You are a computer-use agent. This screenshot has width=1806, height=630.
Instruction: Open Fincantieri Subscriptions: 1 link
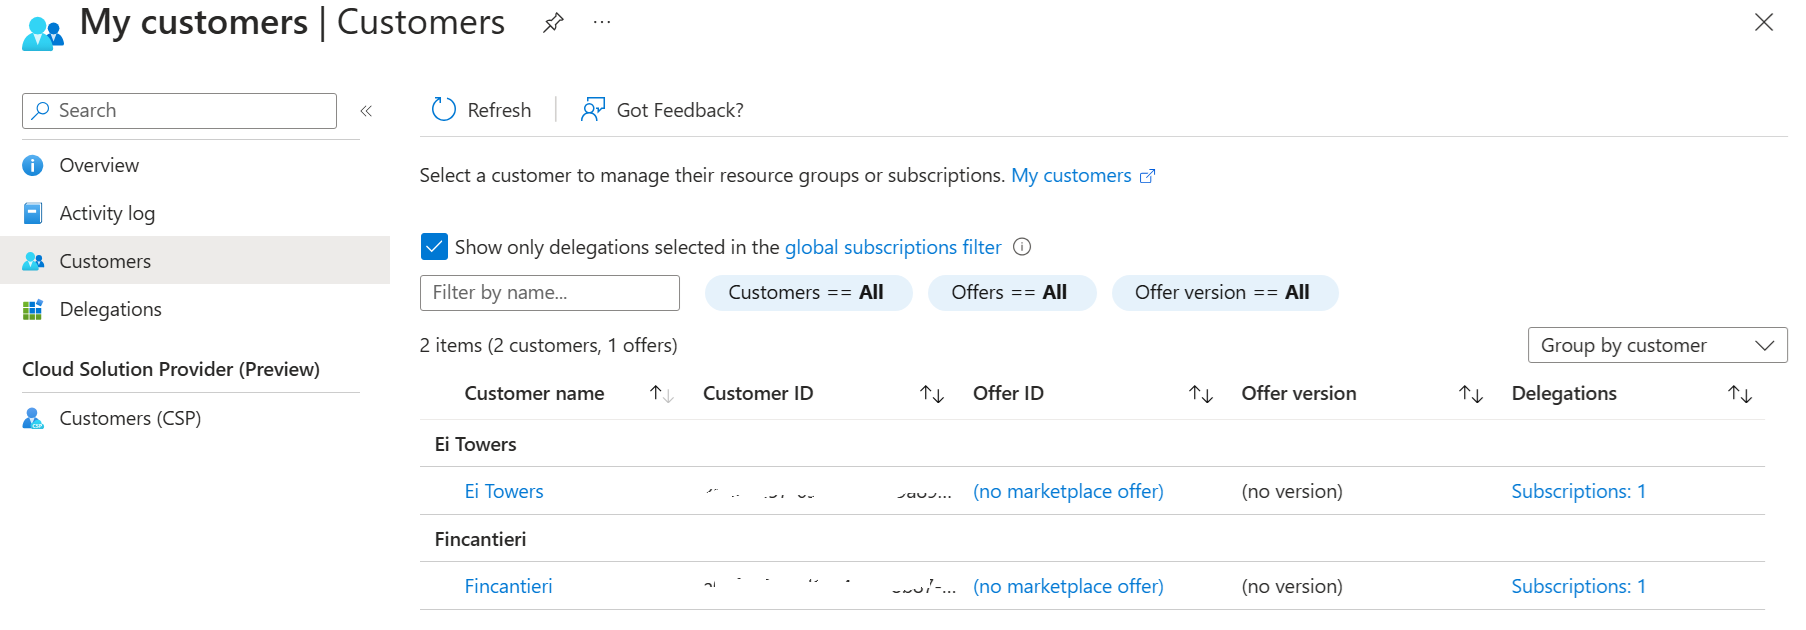tap(1578, 586)
